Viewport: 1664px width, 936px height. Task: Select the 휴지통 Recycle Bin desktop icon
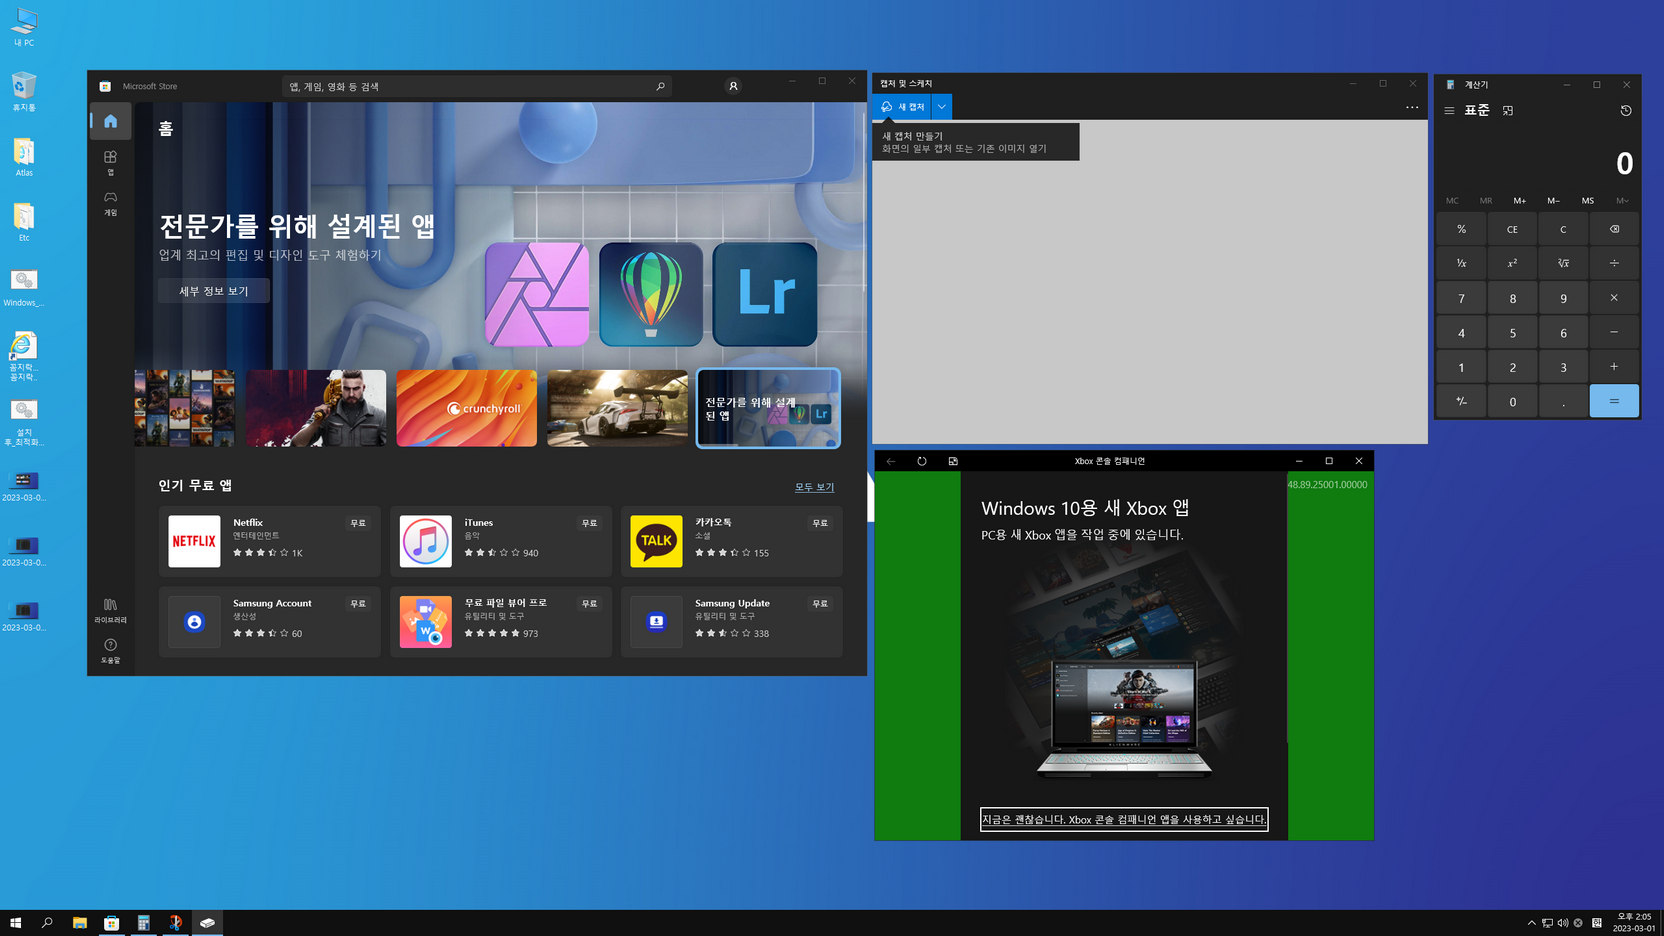pos(24,92)
